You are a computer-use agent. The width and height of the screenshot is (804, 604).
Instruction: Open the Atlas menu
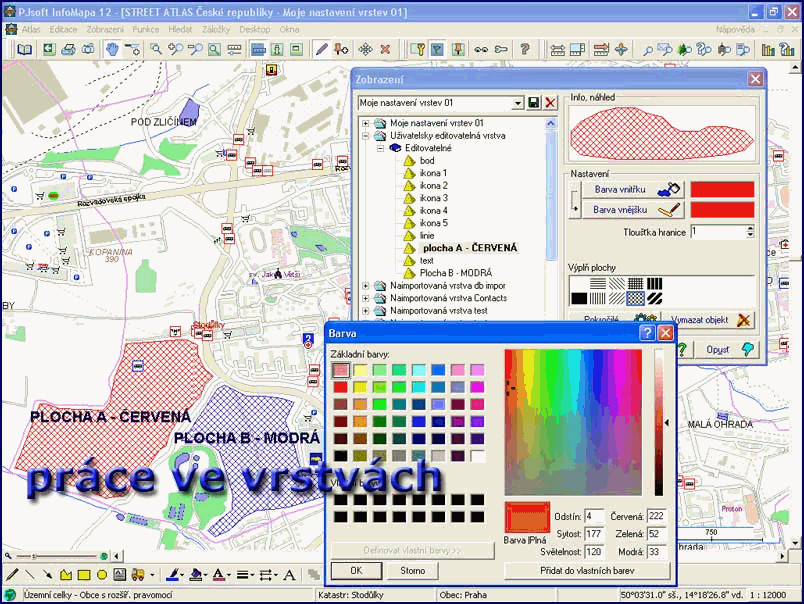click(31, 30)
